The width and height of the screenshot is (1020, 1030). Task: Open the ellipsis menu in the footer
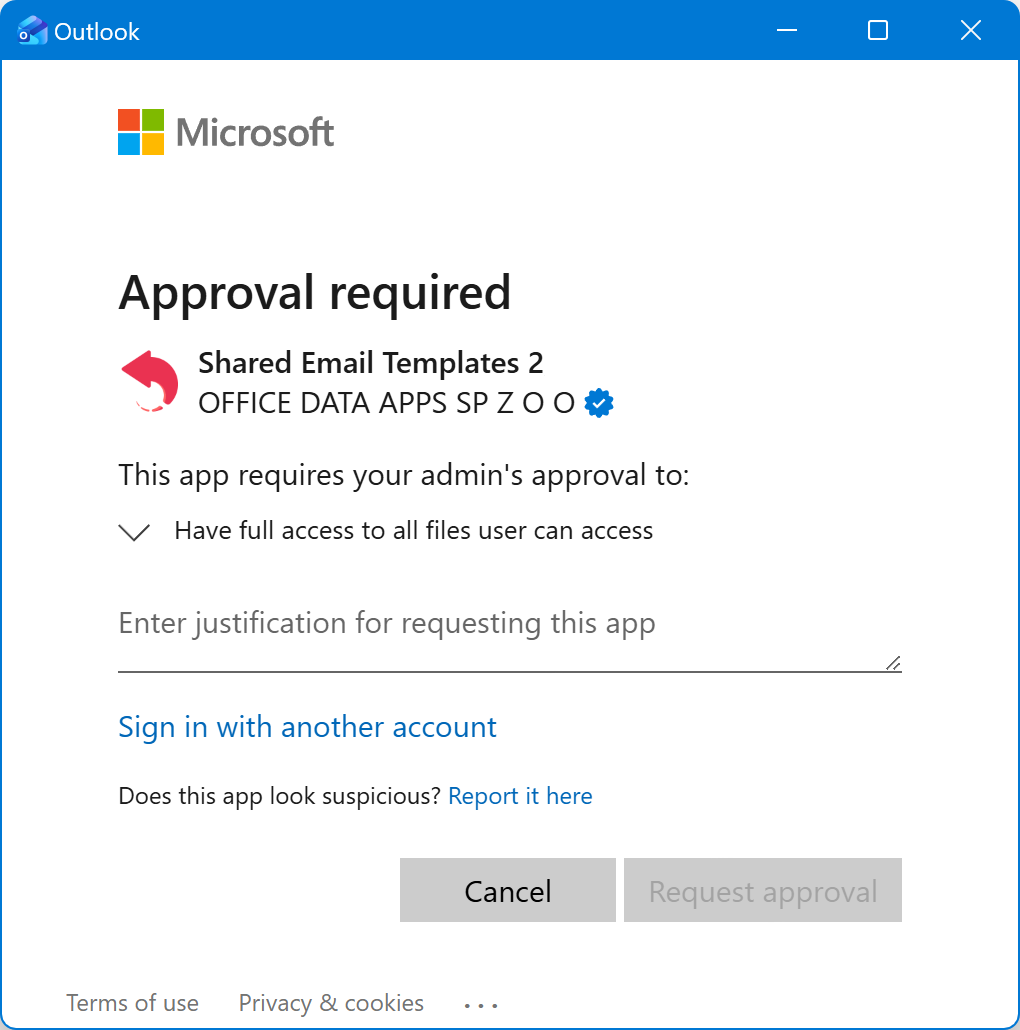(x=481, y=1003)
